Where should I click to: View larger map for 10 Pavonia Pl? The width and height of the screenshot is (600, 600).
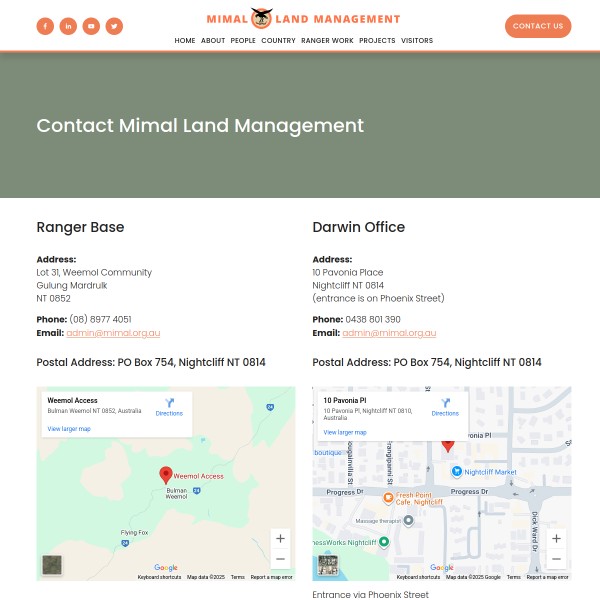point(345,432)
